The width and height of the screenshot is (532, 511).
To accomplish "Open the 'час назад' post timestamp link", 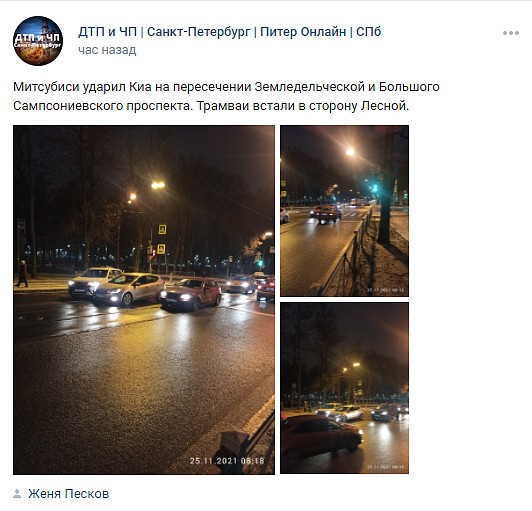I will tap(107, 50).
